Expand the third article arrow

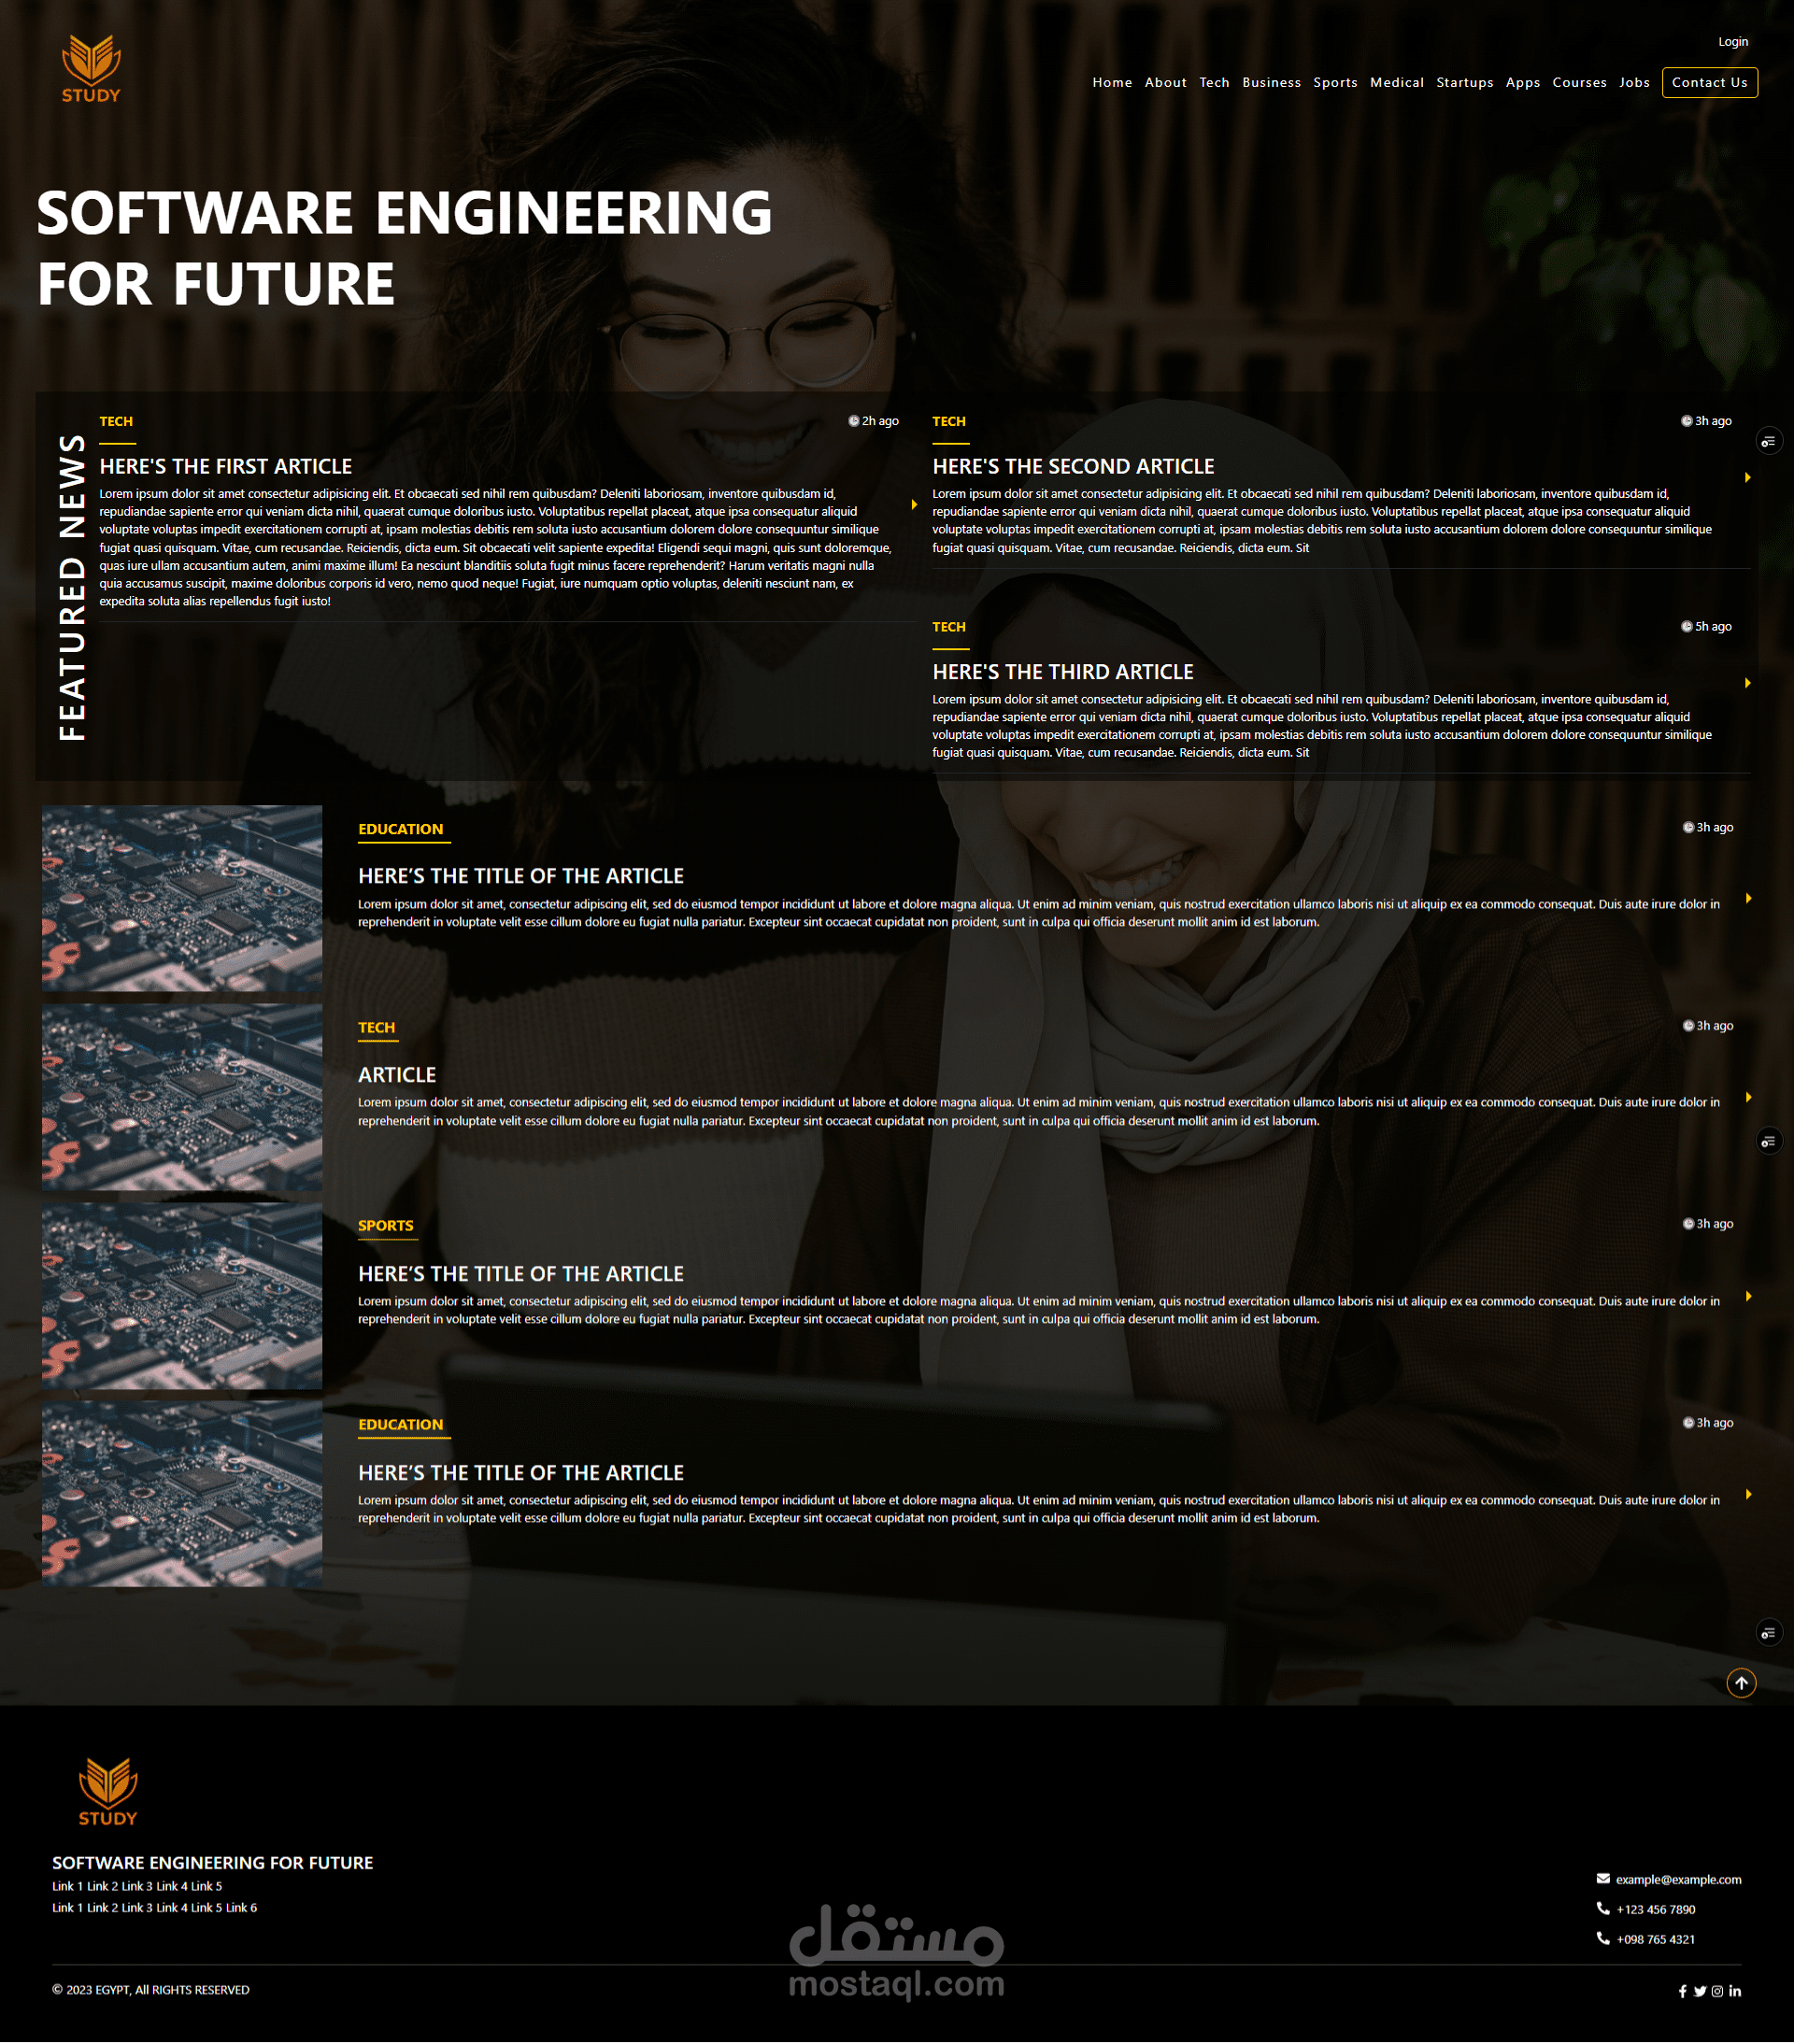point(1747,683)
